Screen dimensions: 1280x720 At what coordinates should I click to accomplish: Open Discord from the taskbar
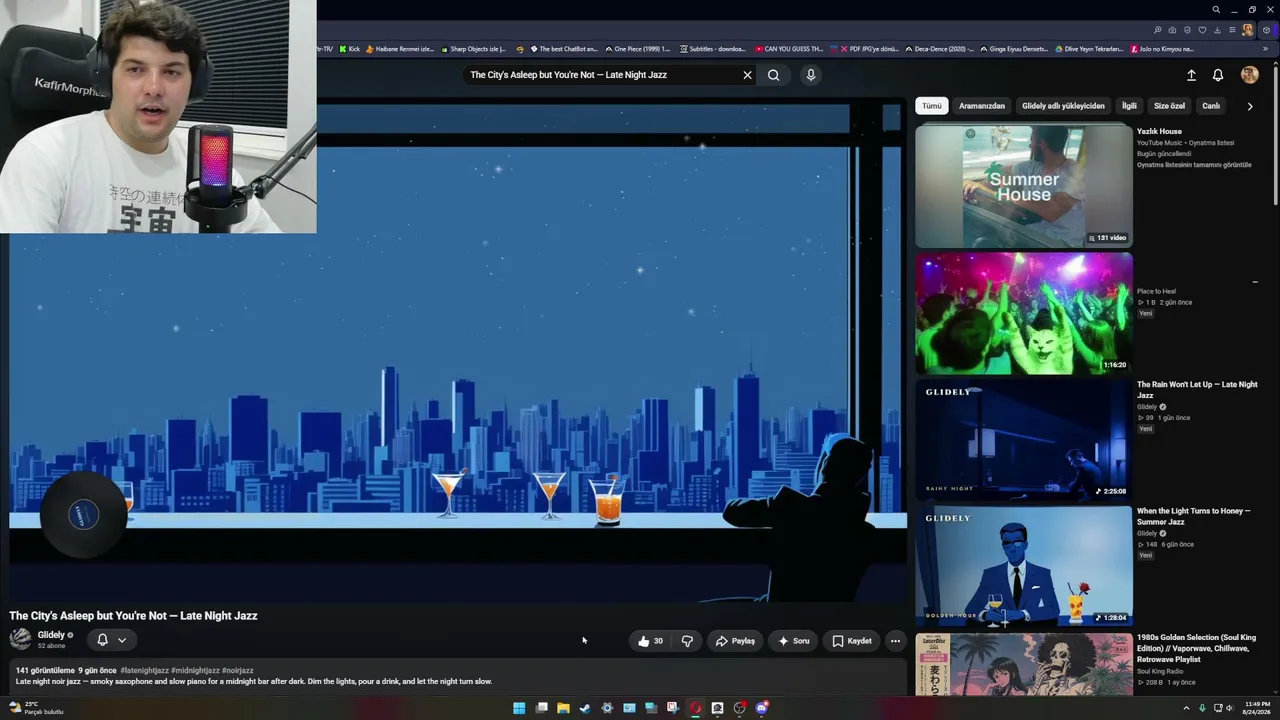click(x=762, y=708)
